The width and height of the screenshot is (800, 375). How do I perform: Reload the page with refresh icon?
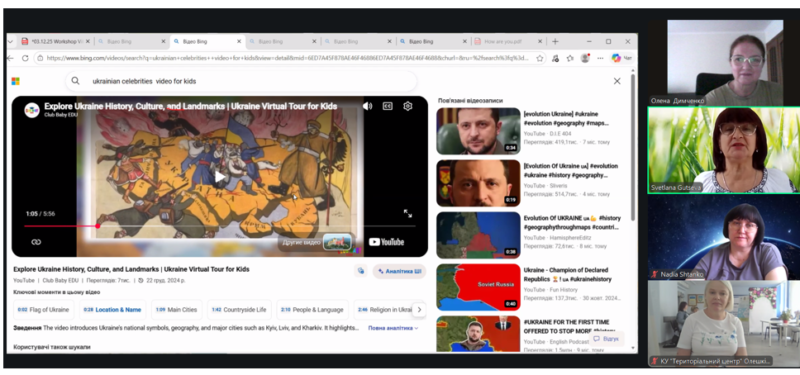tap(25, 58)
